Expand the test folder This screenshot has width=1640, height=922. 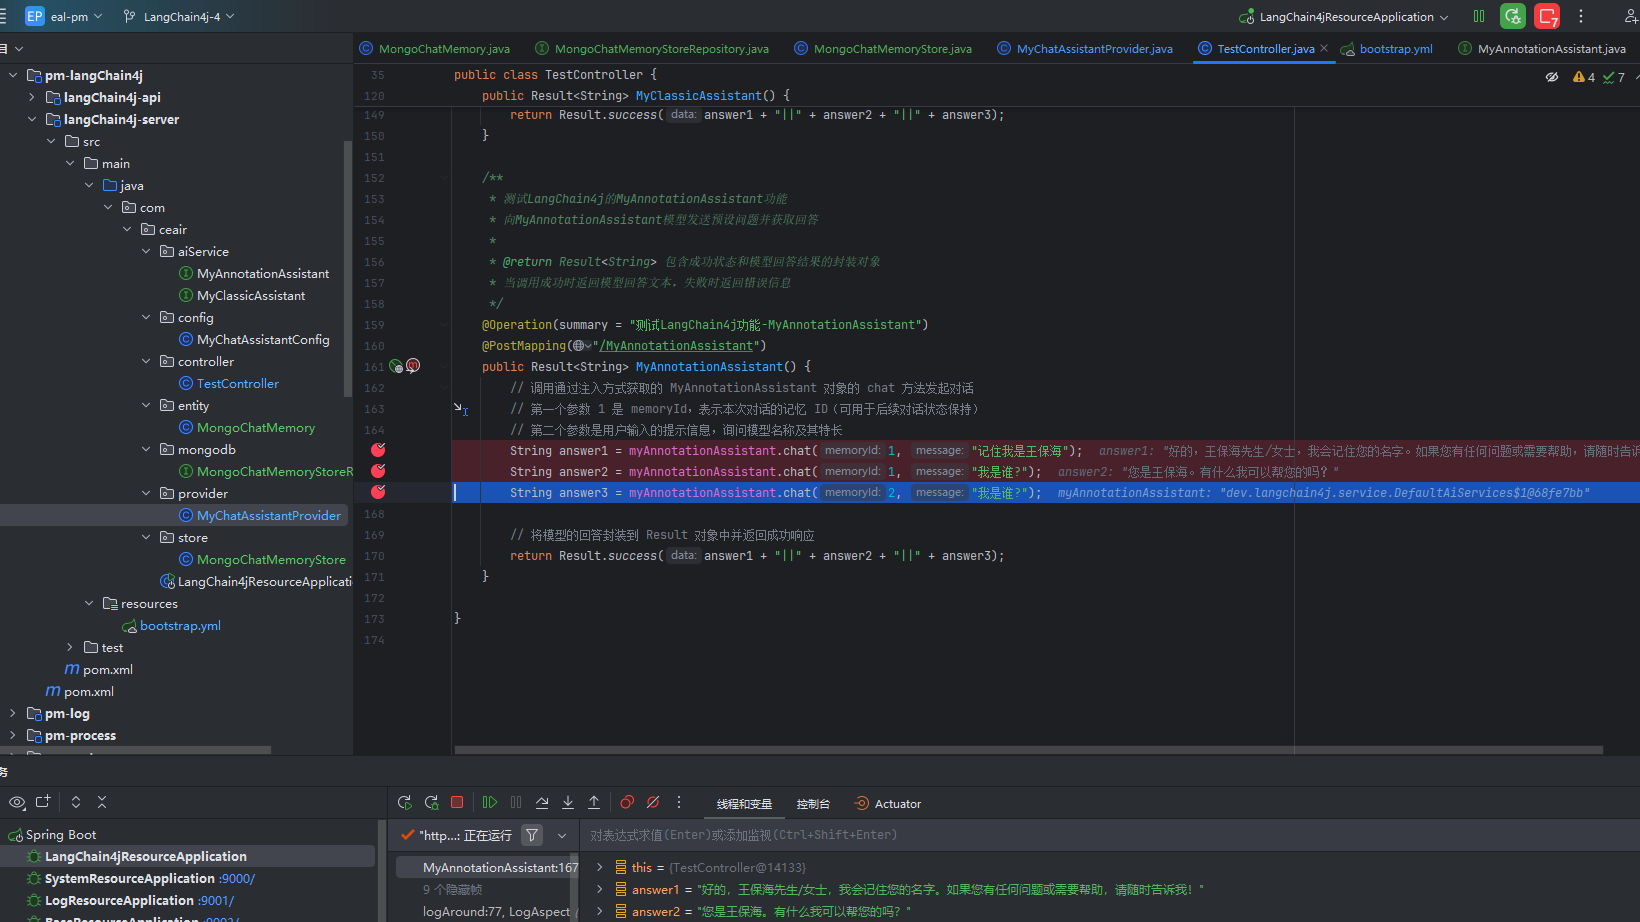pyautogui.click(x=70, y=647)
